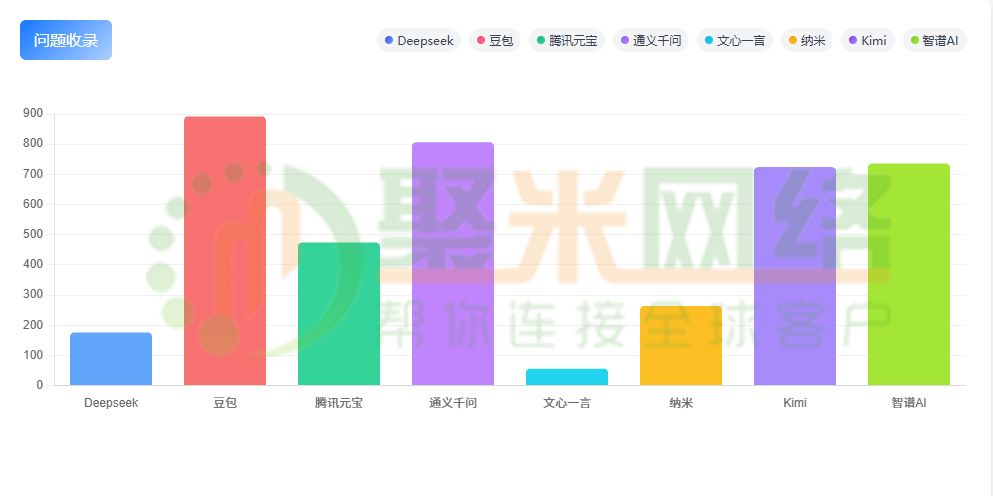Click the 600 y-axis value
Screen dimensions: 993x496
(33, 204)
